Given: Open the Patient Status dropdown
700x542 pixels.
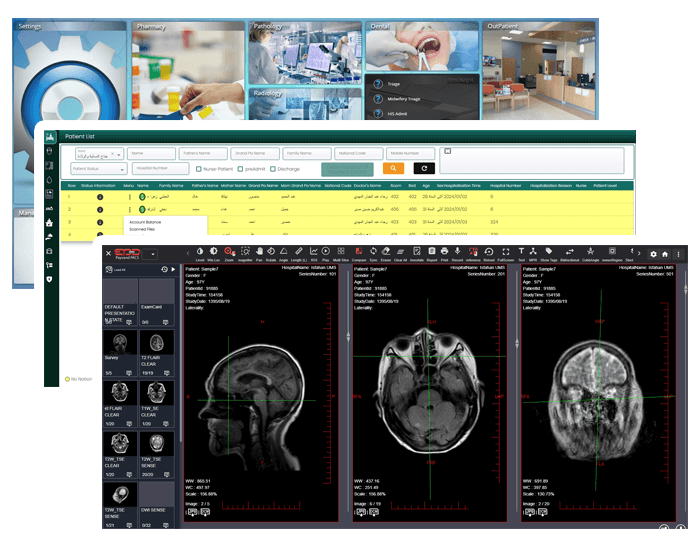Looking at the screenshot, I should (99, 169).
